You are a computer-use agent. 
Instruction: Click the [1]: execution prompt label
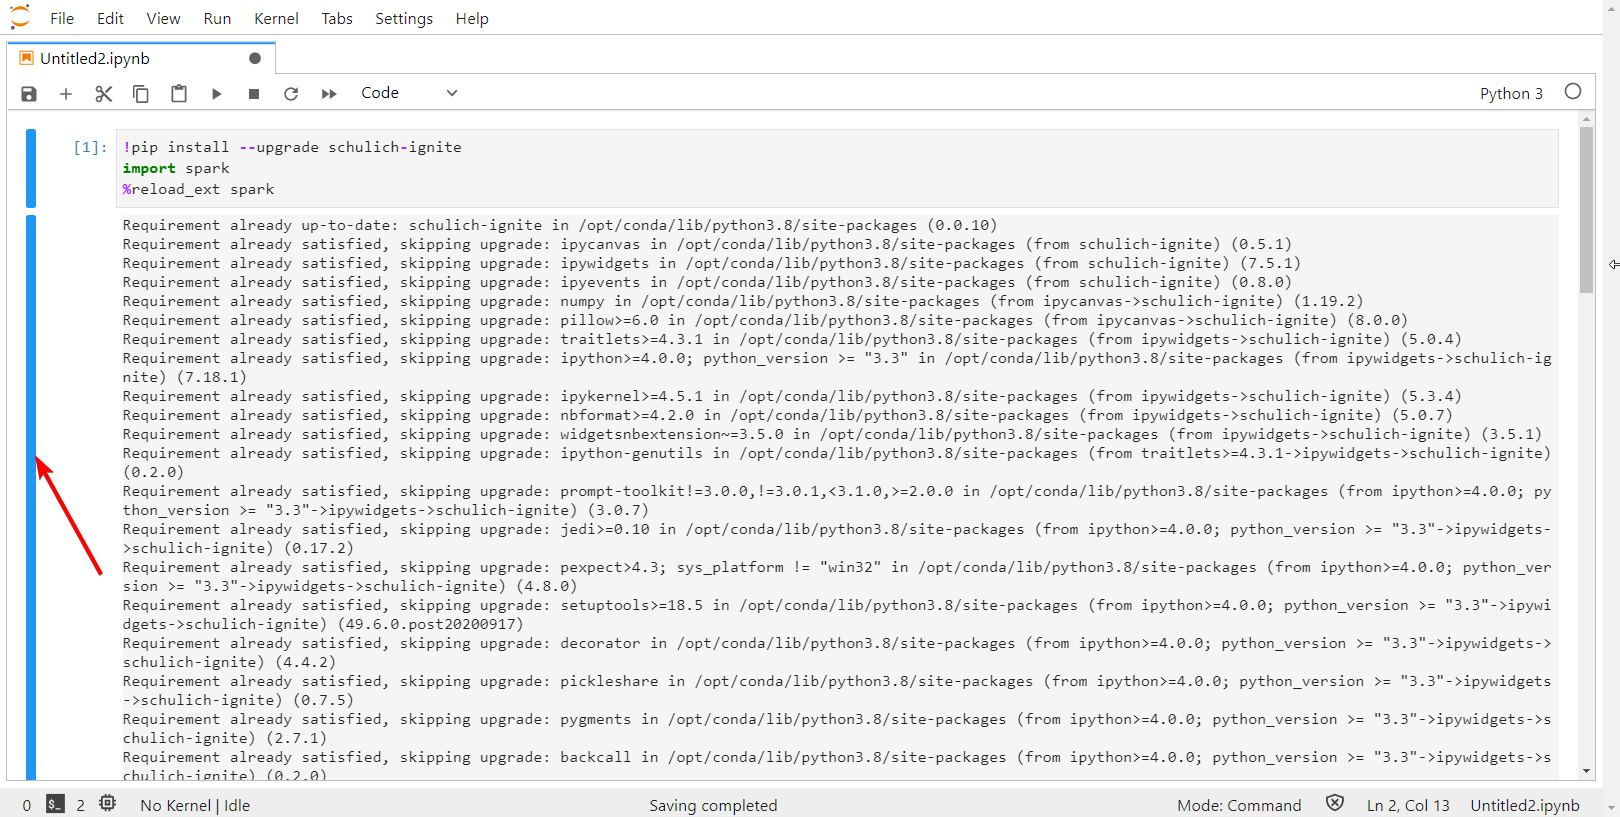pos(90,147)
